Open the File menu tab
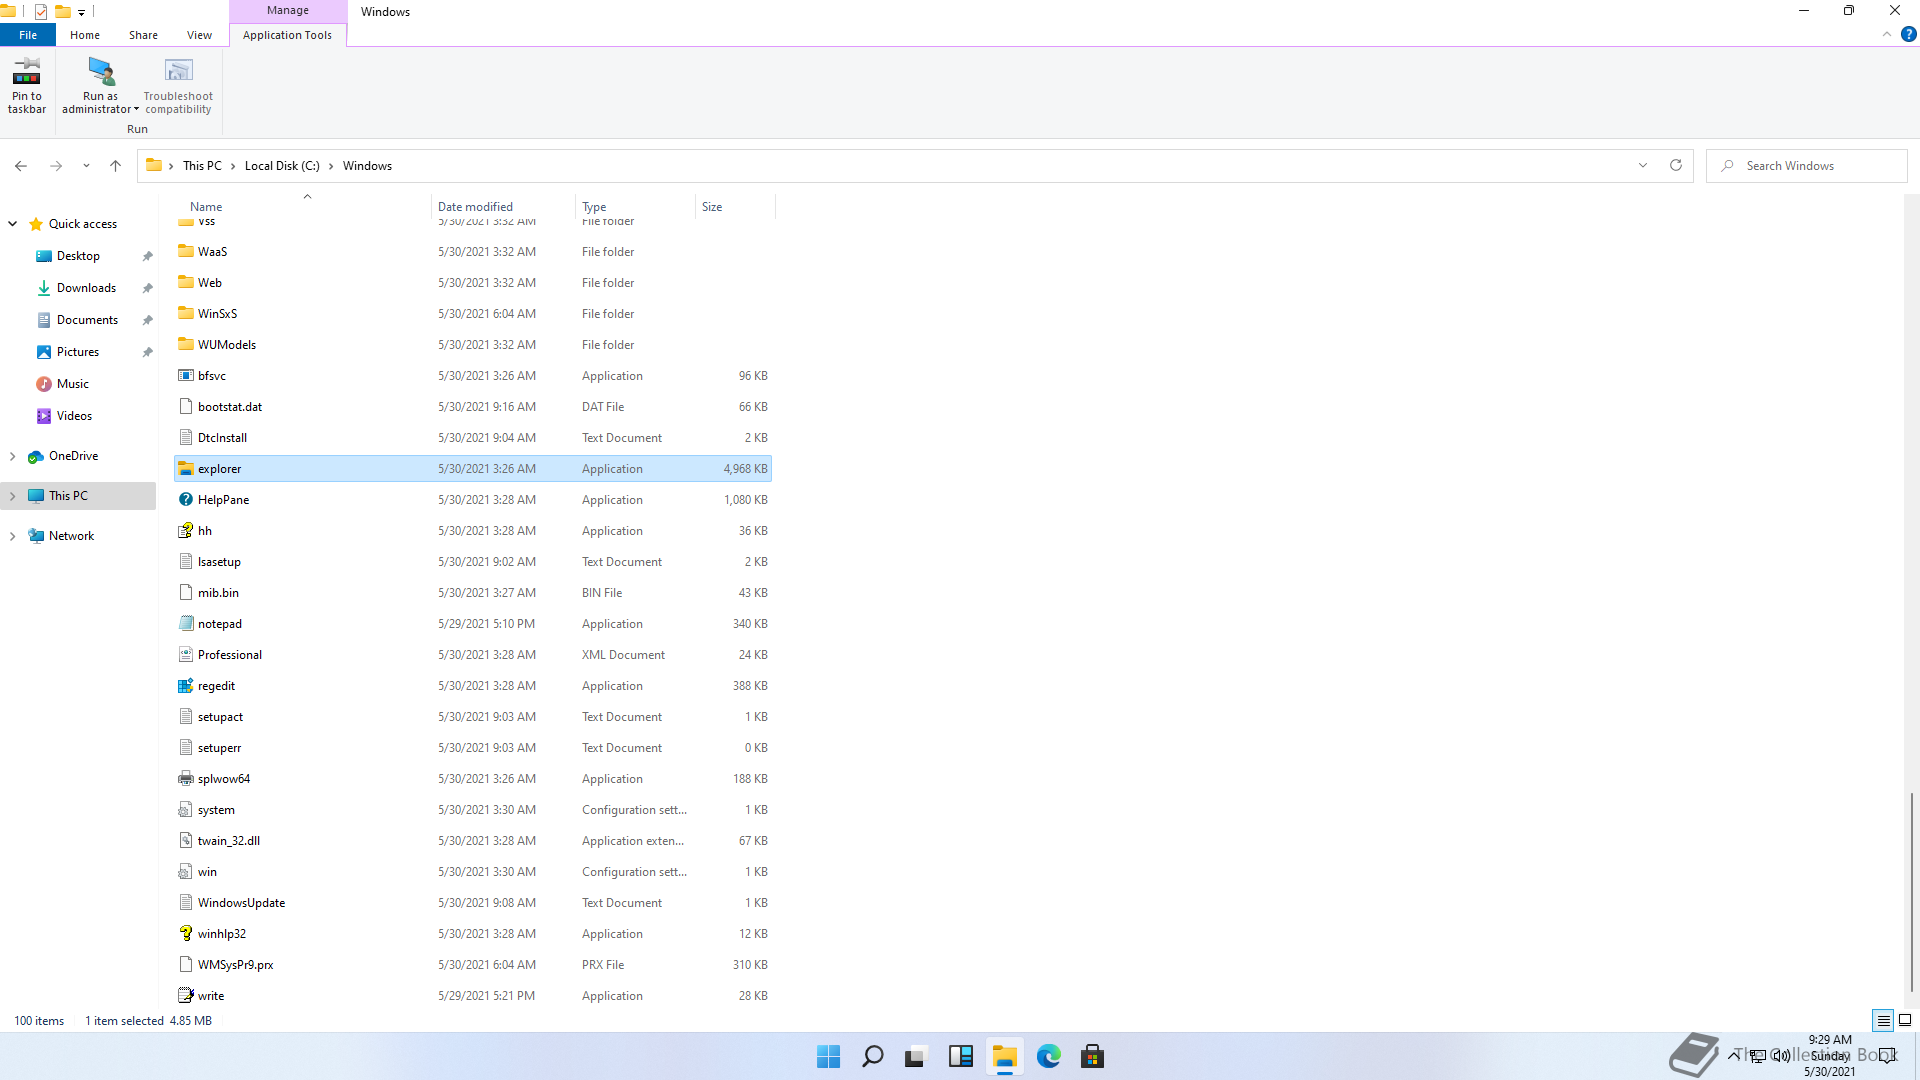 (28, 35)
